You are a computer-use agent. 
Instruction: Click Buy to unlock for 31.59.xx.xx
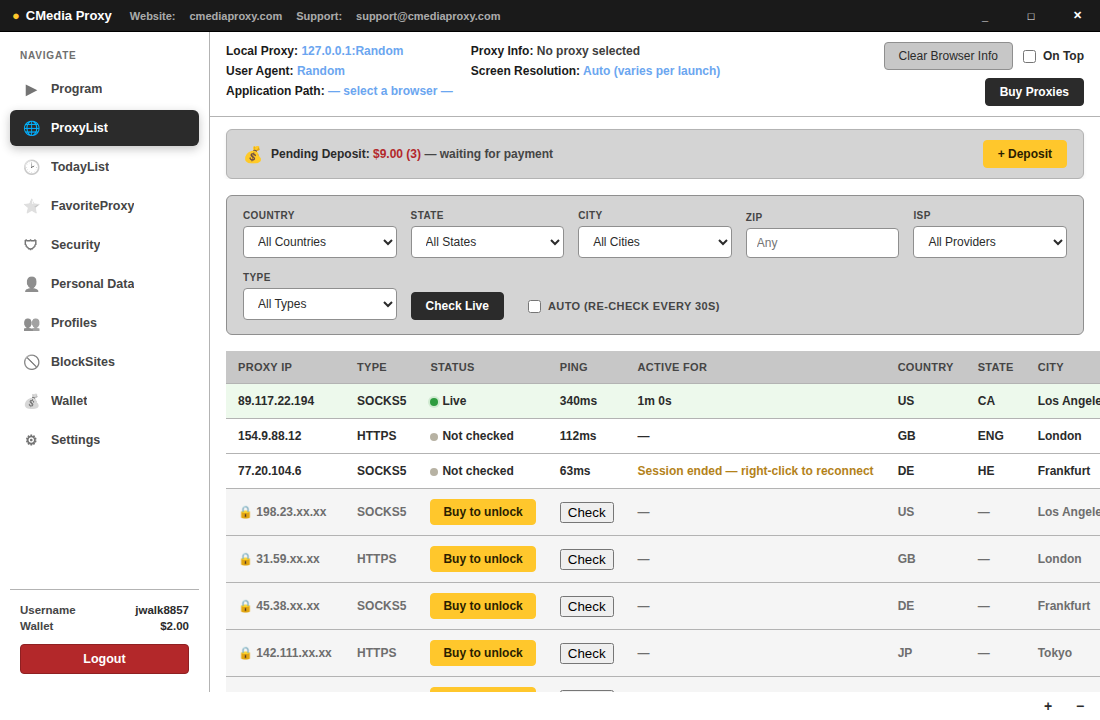tap(483, 559)
